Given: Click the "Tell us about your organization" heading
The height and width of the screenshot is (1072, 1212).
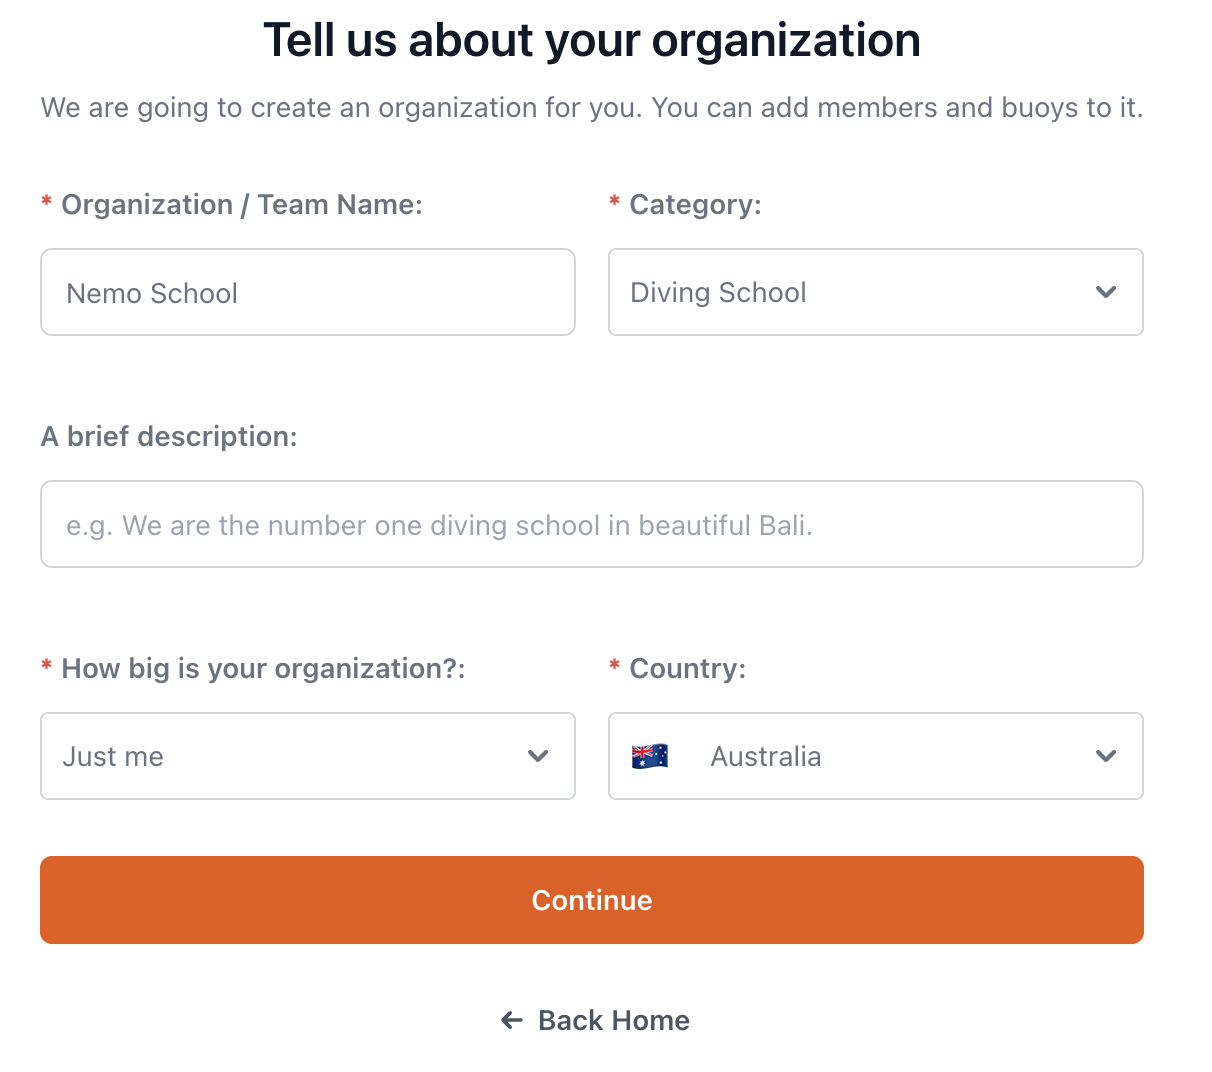Looking at the screenshot, I should coord(591,41).
